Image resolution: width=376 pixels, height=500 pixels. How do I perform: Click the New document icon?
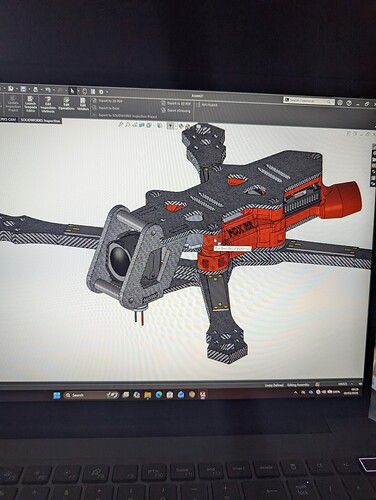11,89
